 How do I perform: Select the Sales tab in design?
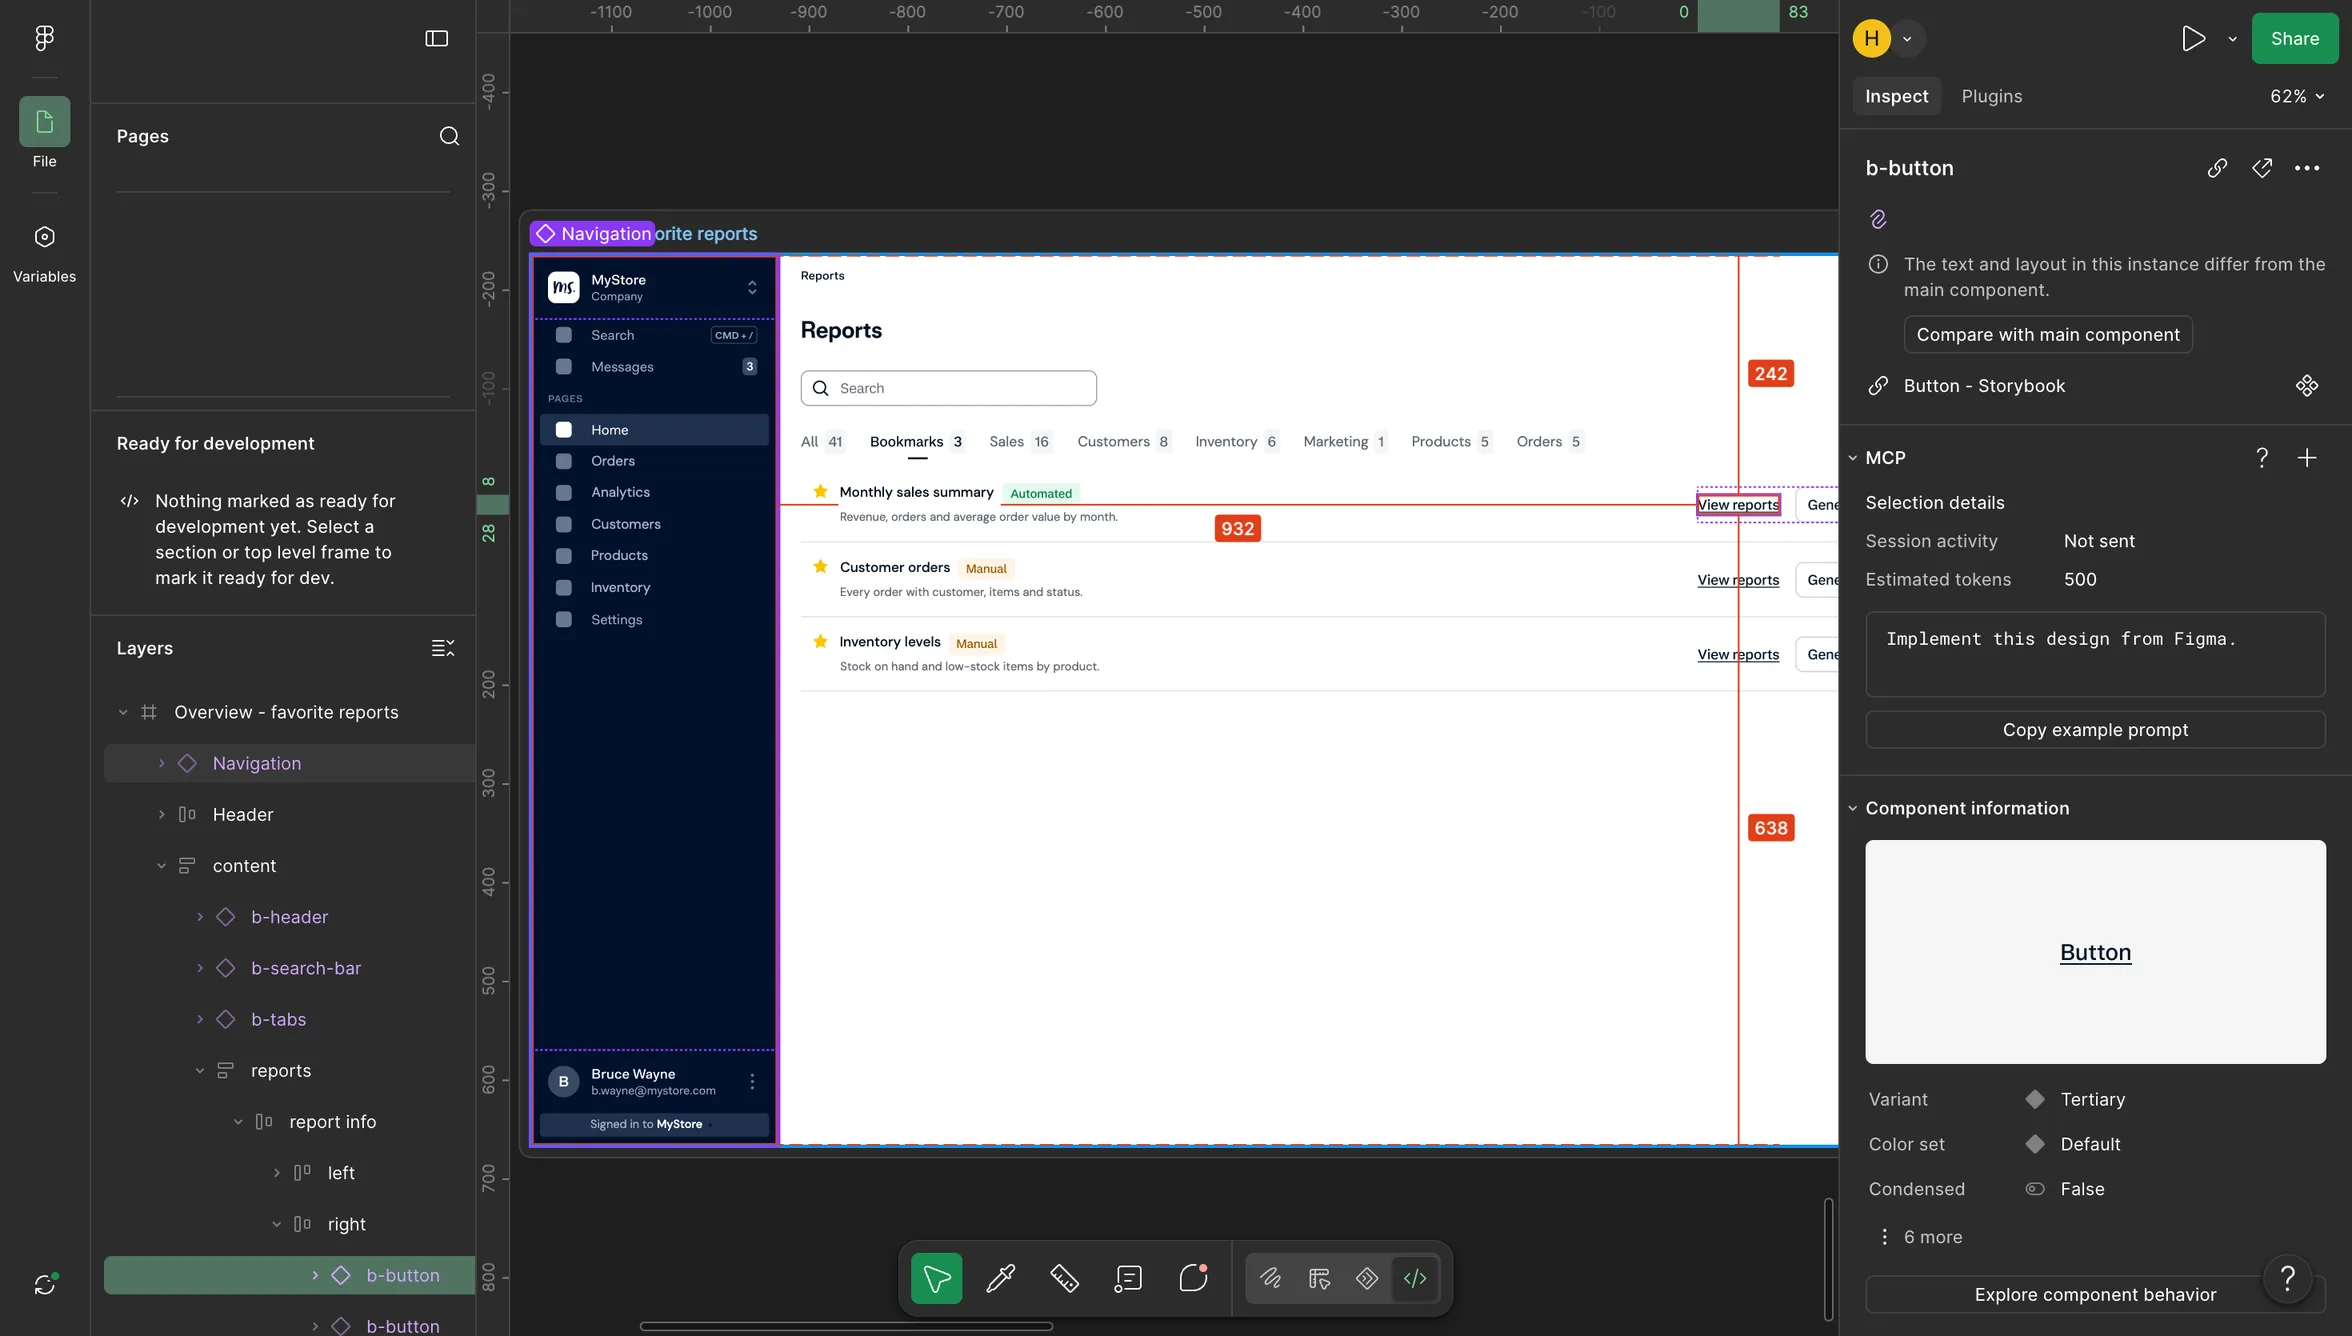click(x=1019, y=441)
